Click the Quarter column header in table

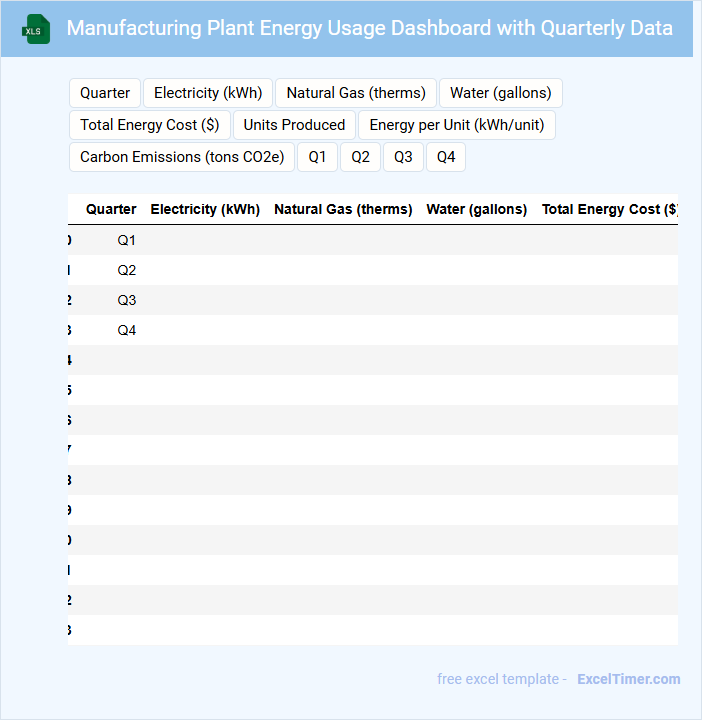111,209
